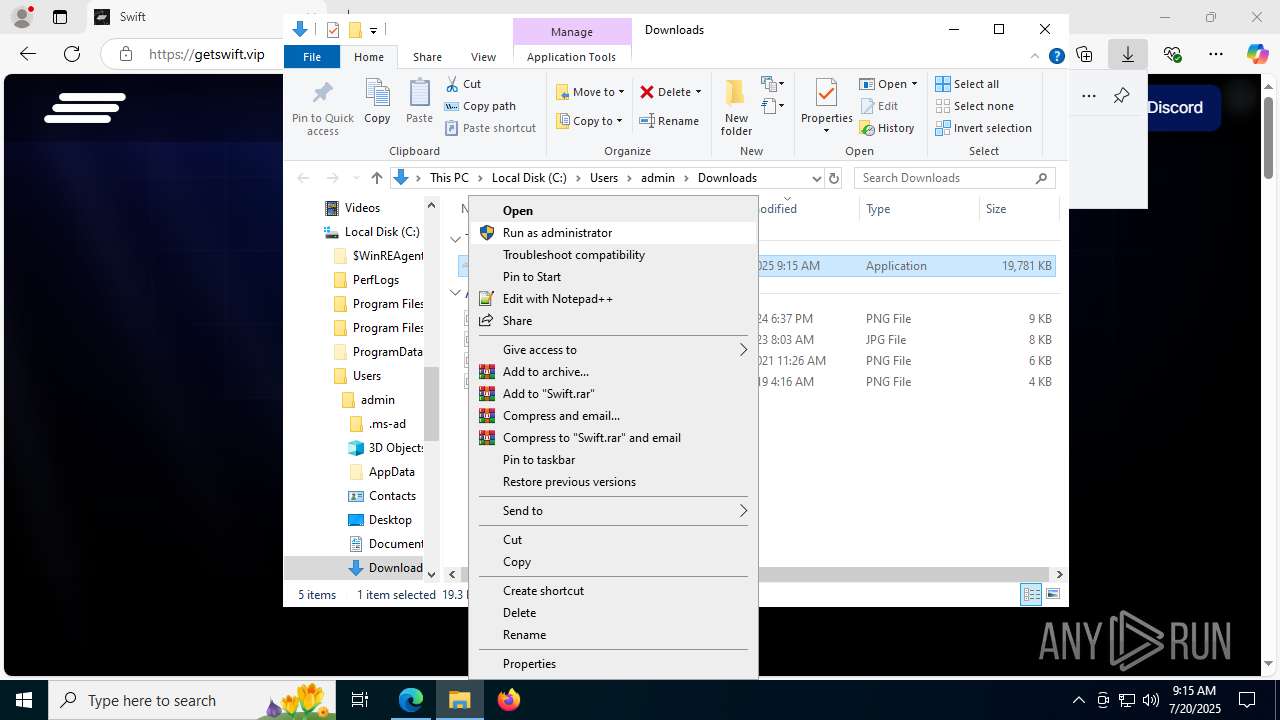Screen dimensions: 1280x720
Task: Click the taskbar search box
Action: (x=192, y=700)
